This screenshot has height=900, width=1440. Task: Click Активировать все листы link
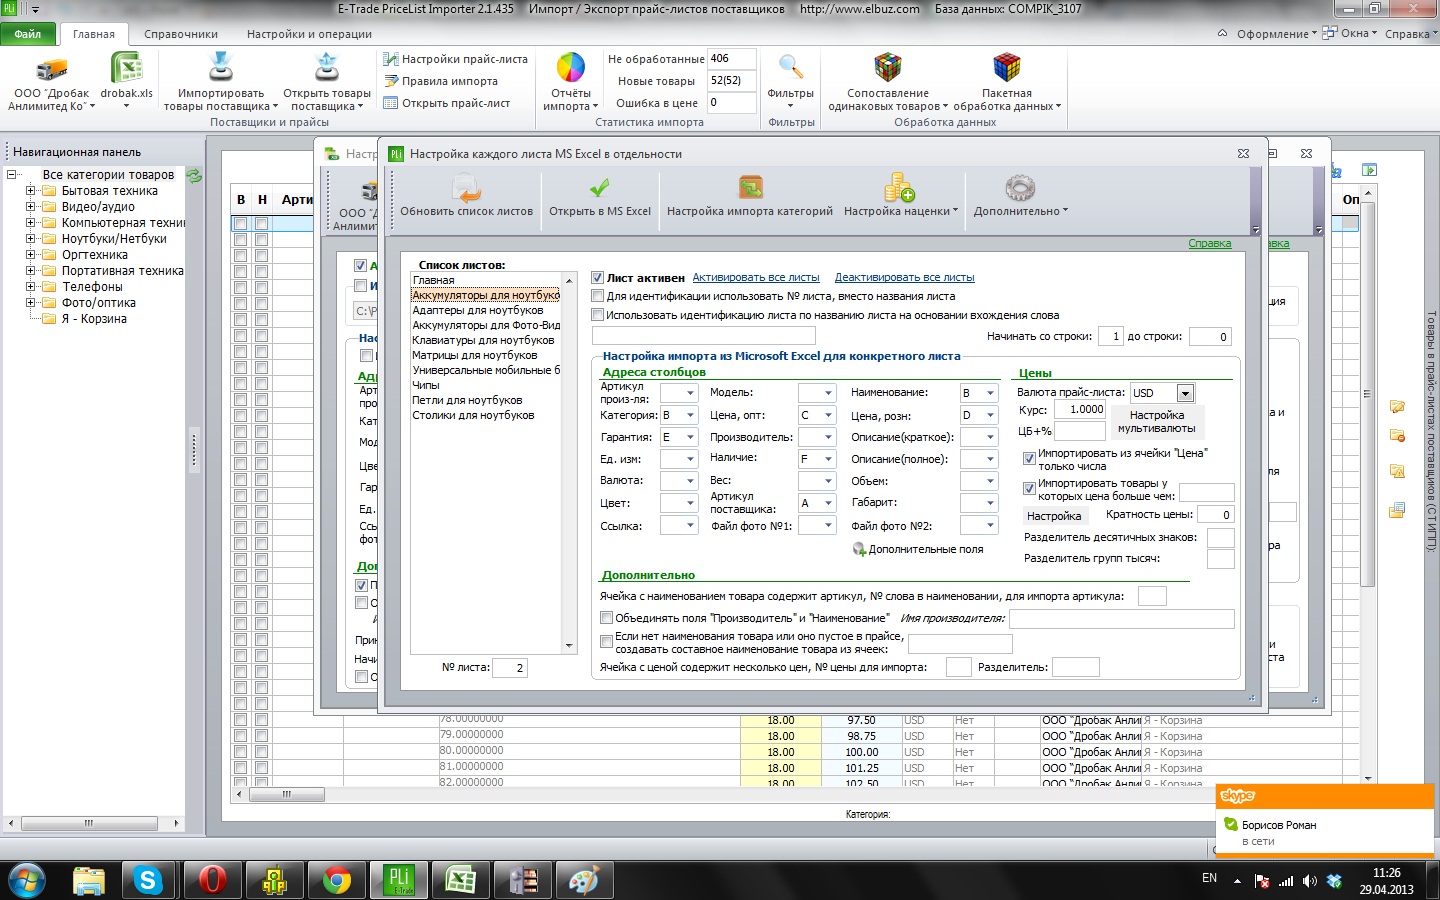[x=756, y=278]
